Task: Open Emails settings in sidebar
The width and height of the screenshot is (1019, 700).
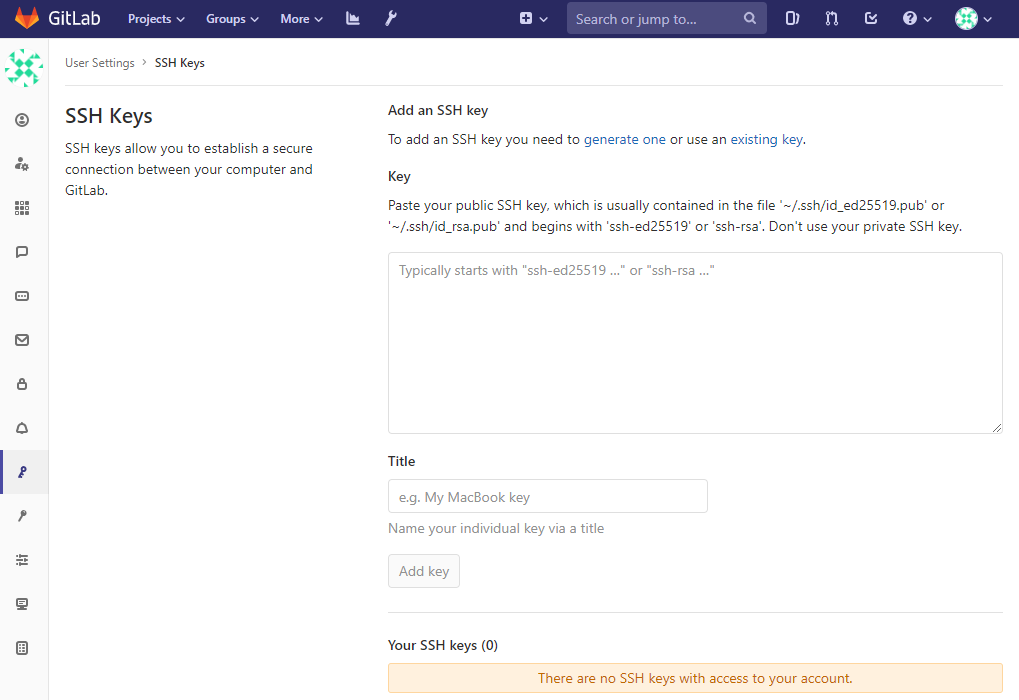Action: pos(22,340)
